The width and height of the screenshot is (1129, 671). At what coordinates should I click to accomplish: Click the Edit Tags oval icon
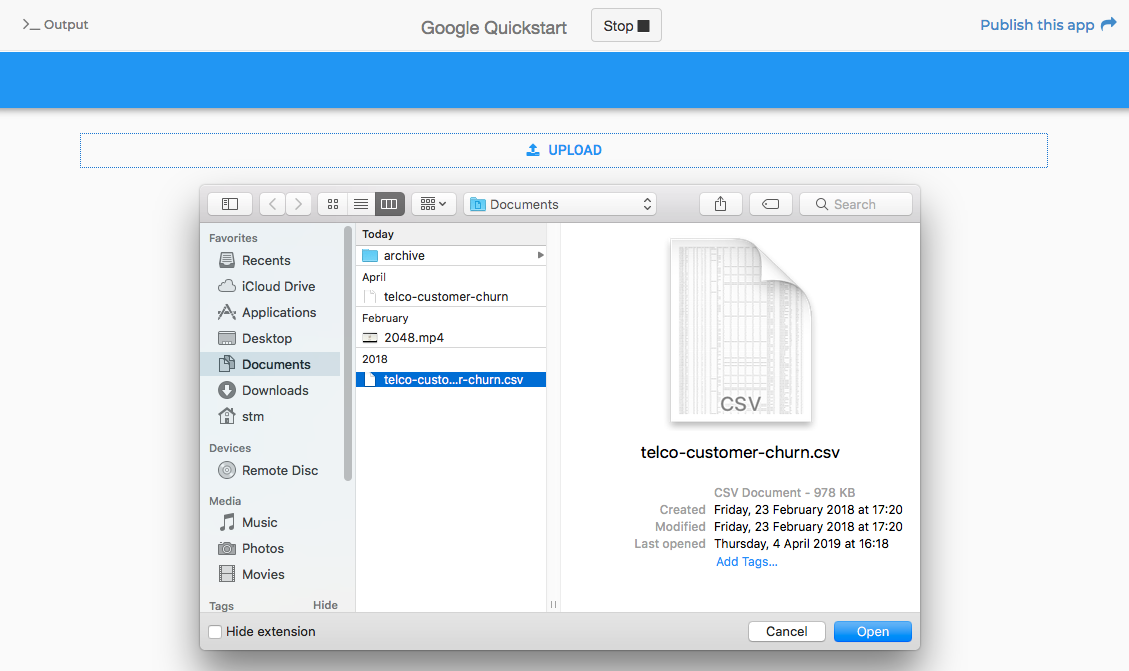(x=770, y=203)
